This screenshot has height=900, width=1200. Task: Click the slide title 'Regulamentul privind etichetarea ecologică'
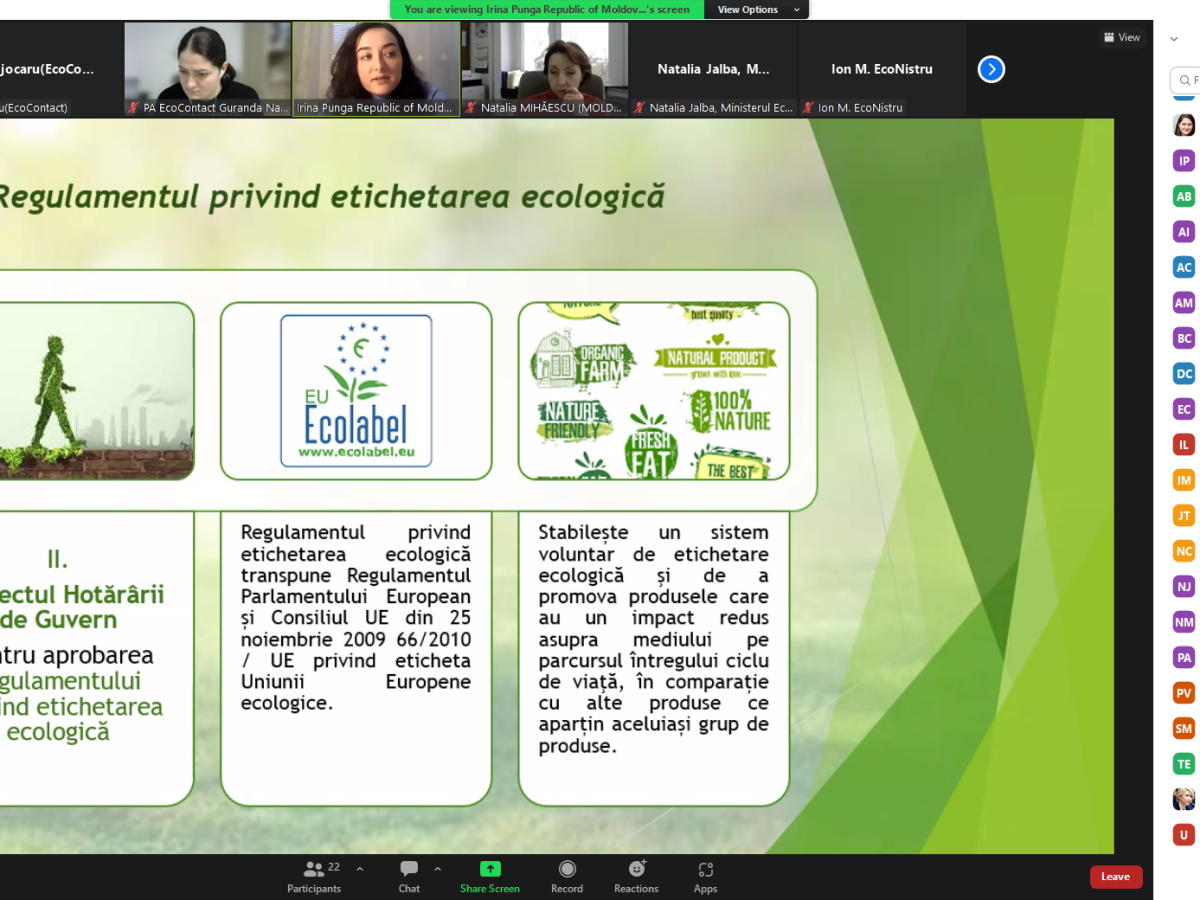(x=331, y=196)
